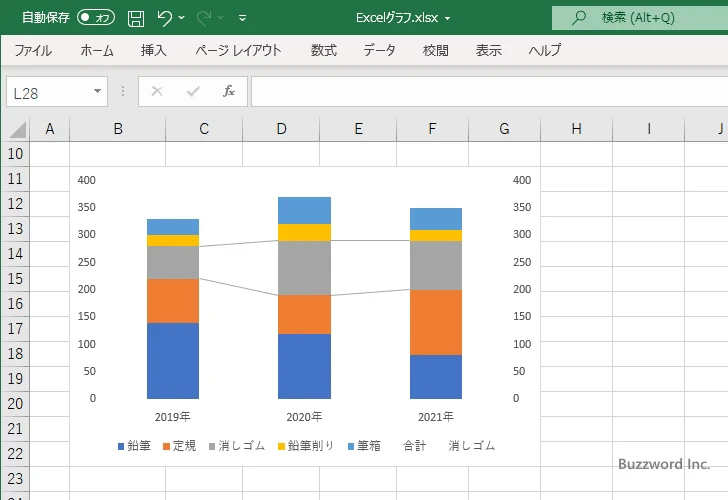Open the データ tab
Image resolution: width=728 pixels, height=500 pixels.
379,50
